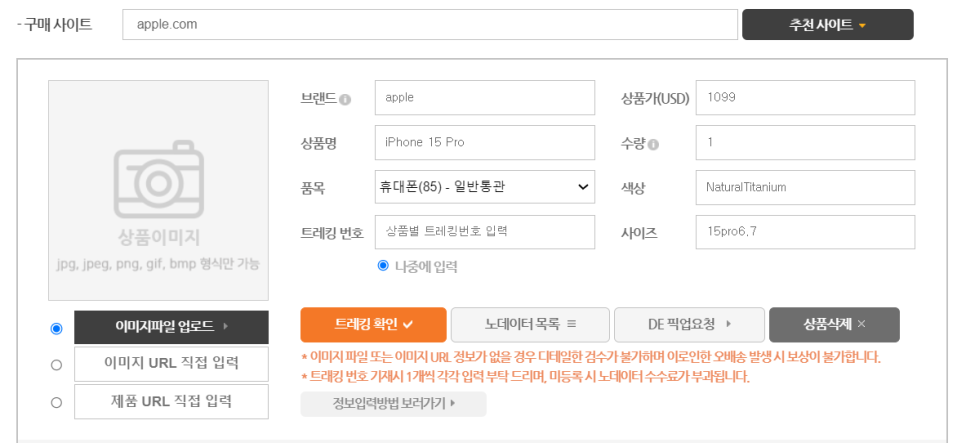
Task: Click the checkmark on 트레킹 확인 button
Action: point(407,325)
